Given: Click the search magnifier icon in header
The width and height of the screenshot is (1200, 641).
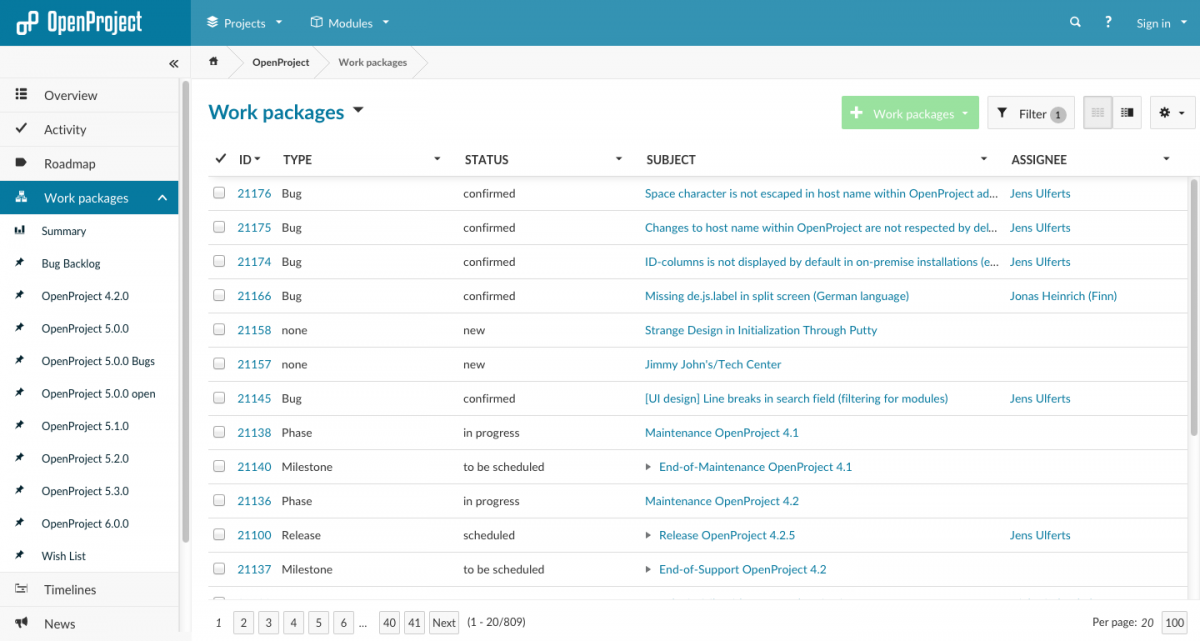Looking at the screenshot, I should [1075, 22].
